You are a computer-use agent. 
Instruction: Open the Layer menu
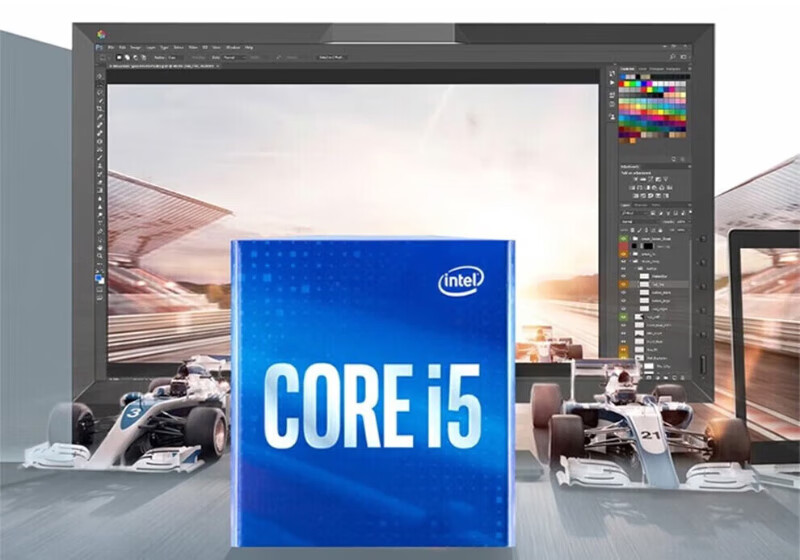click(151, 47)
